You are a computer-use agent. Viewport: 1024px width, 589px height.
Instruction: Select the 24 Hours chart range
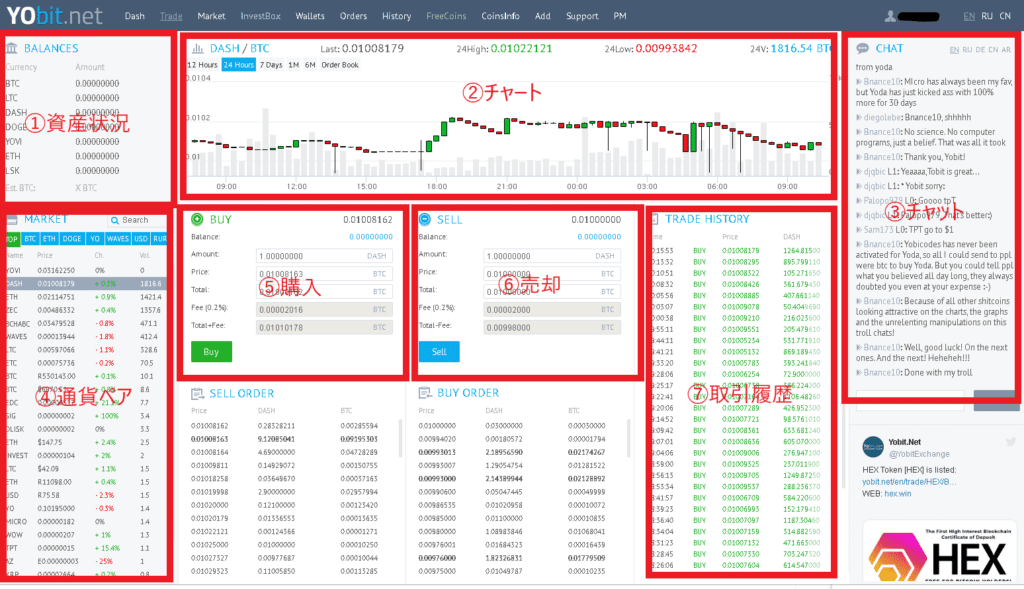coord(238,65)
